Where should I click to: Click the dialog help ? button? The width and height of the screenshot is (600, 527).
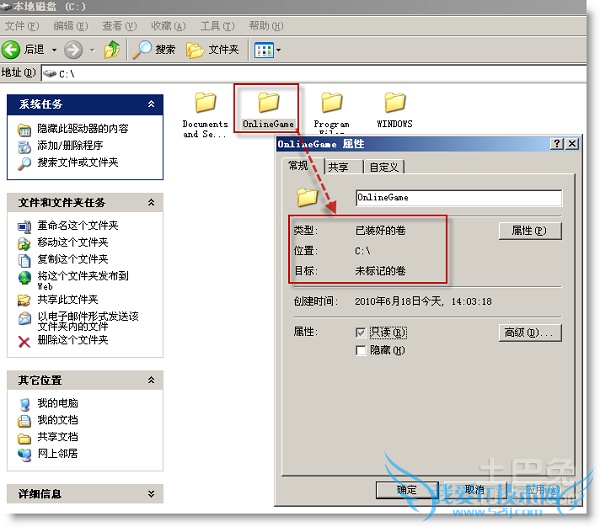pos(557,144)
